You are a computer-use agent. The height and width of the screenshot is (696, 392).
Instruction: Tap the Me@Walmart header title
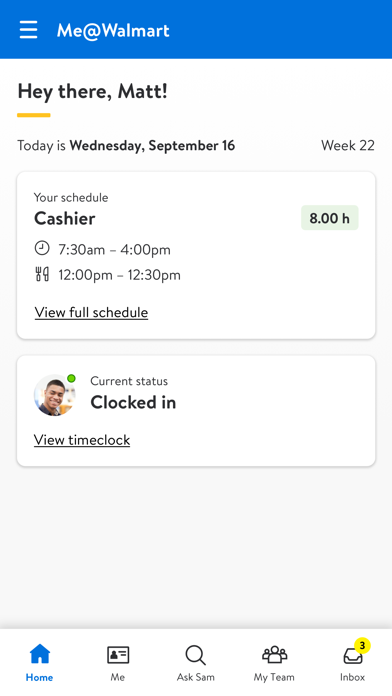click(113, 31)
